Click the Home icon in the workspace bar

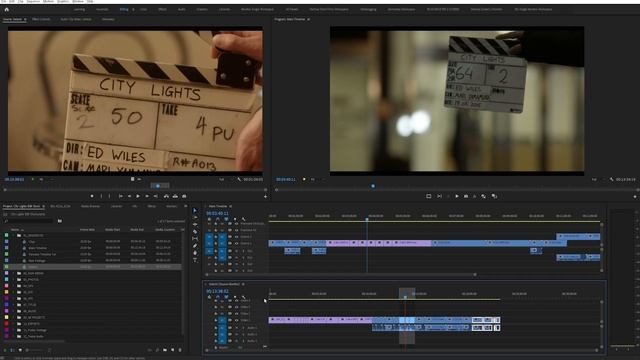coord(6,9)
